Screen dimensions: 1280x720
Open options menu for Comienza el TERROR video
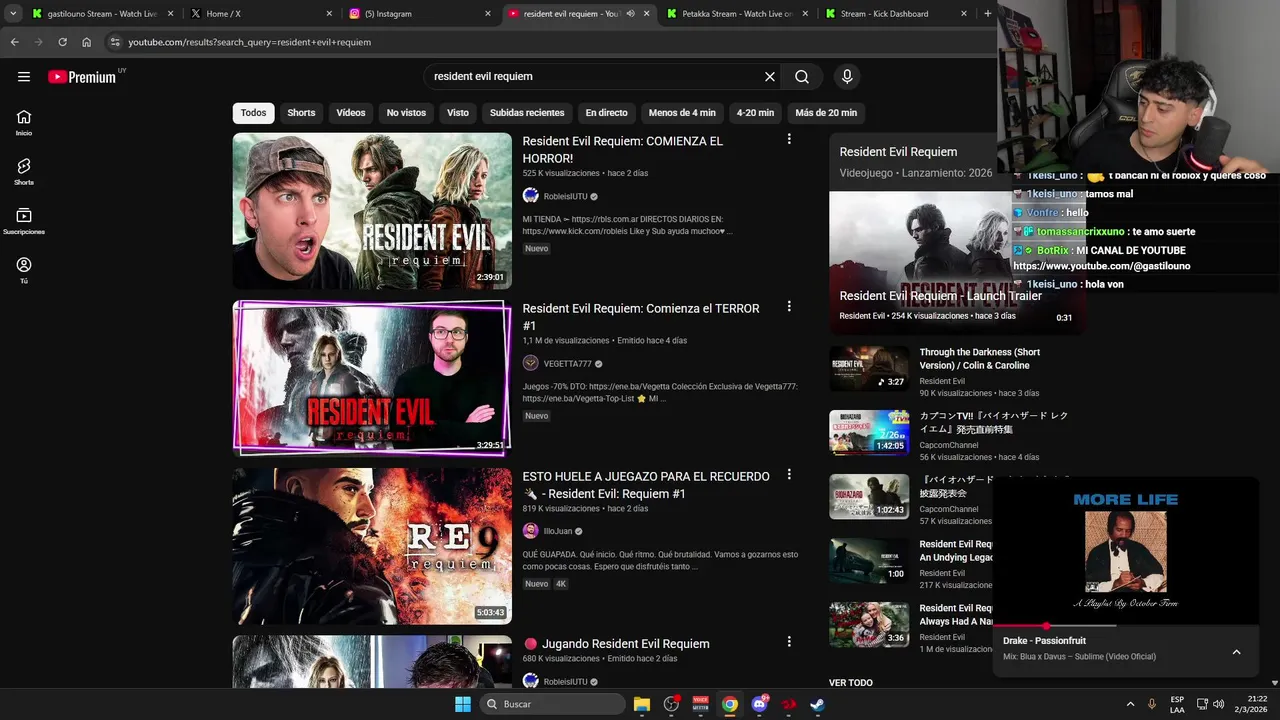(x=789, y=307)
